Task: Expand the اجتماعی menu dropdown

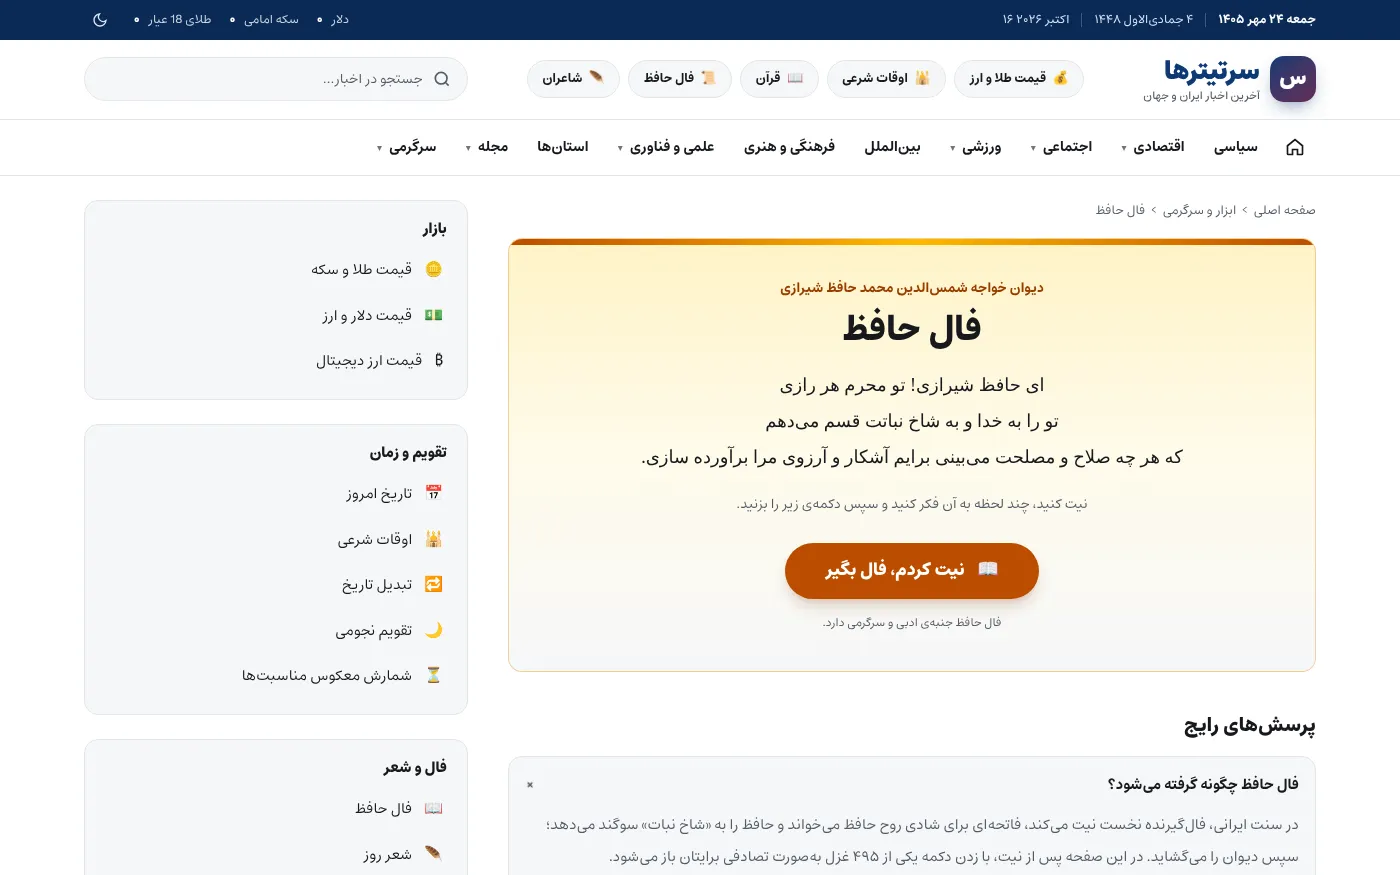Action: (x=1062, y=147)
